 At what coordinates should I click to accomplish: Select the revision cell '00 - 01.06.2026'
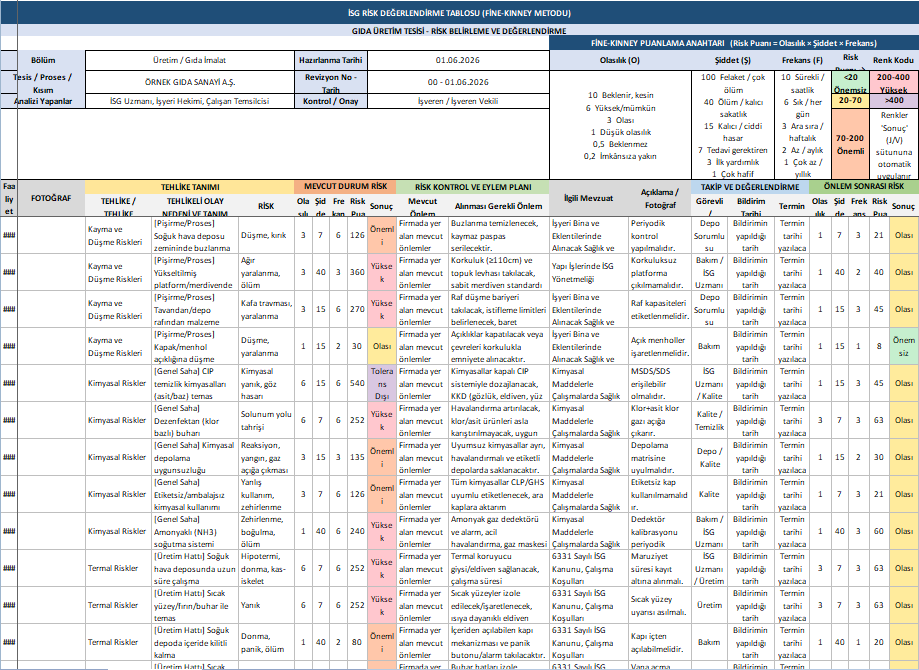pyautogui.click(x=458, y=82)
